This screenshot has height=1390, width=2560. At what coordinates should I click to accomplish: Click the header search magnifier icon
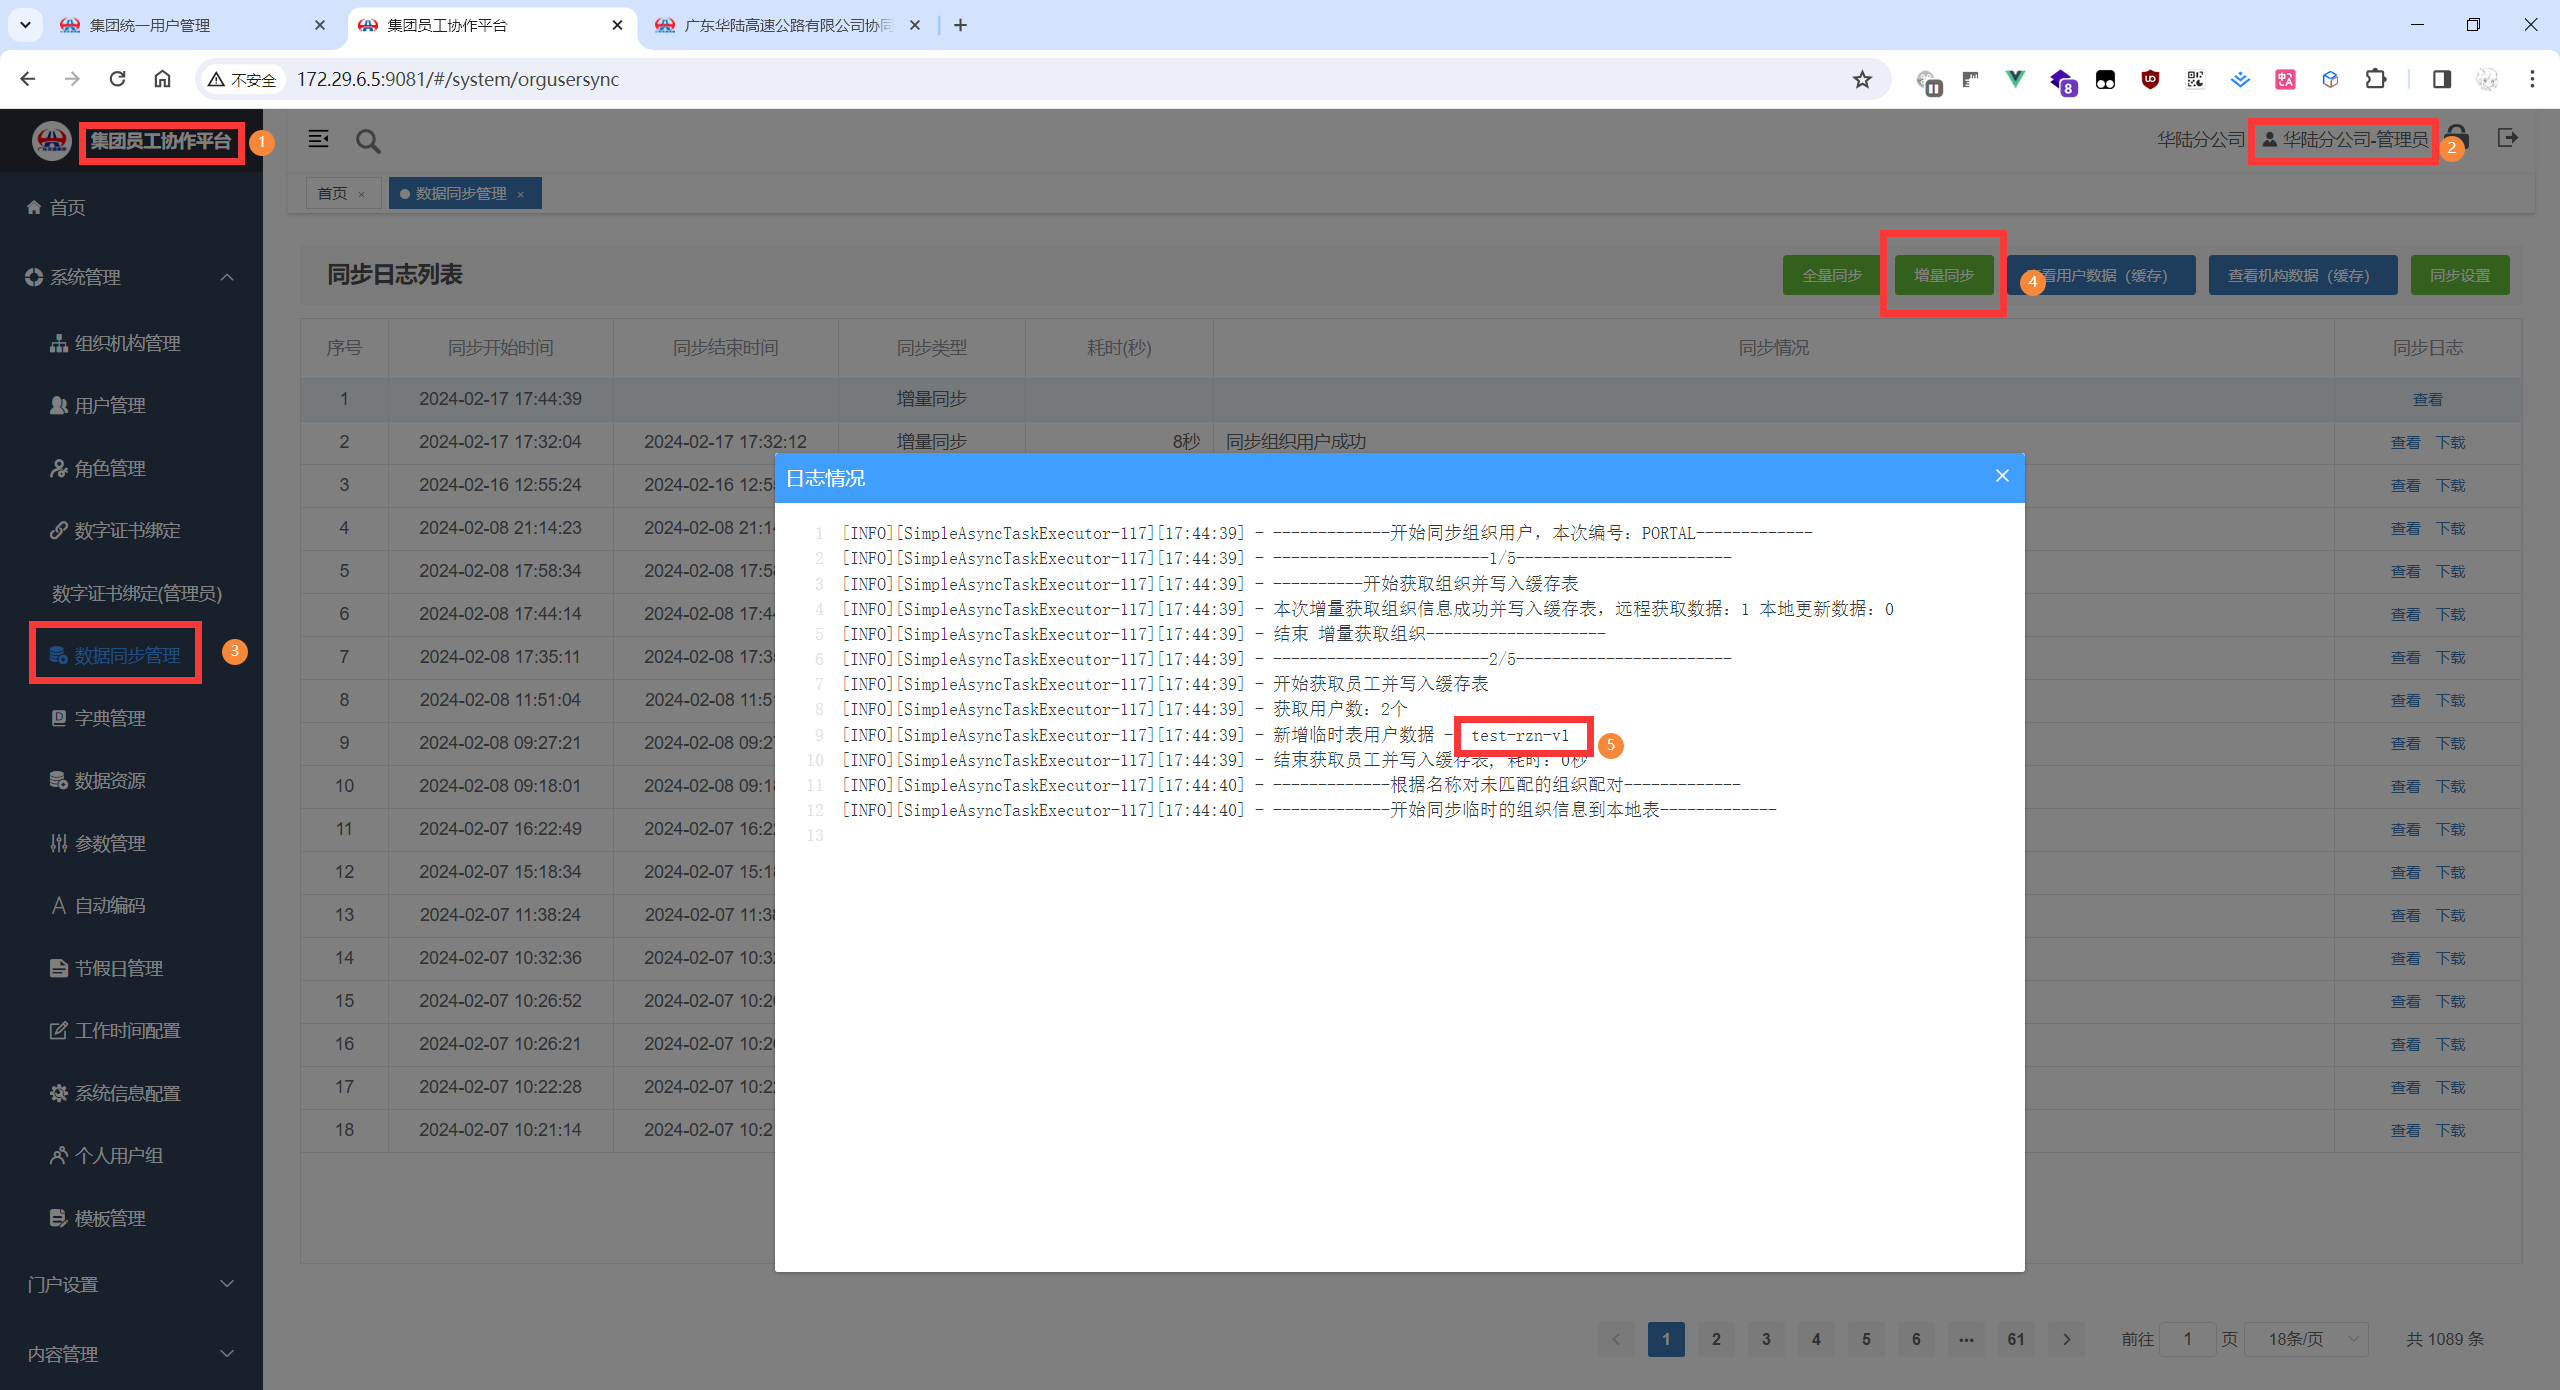click(x=368, y=141)
